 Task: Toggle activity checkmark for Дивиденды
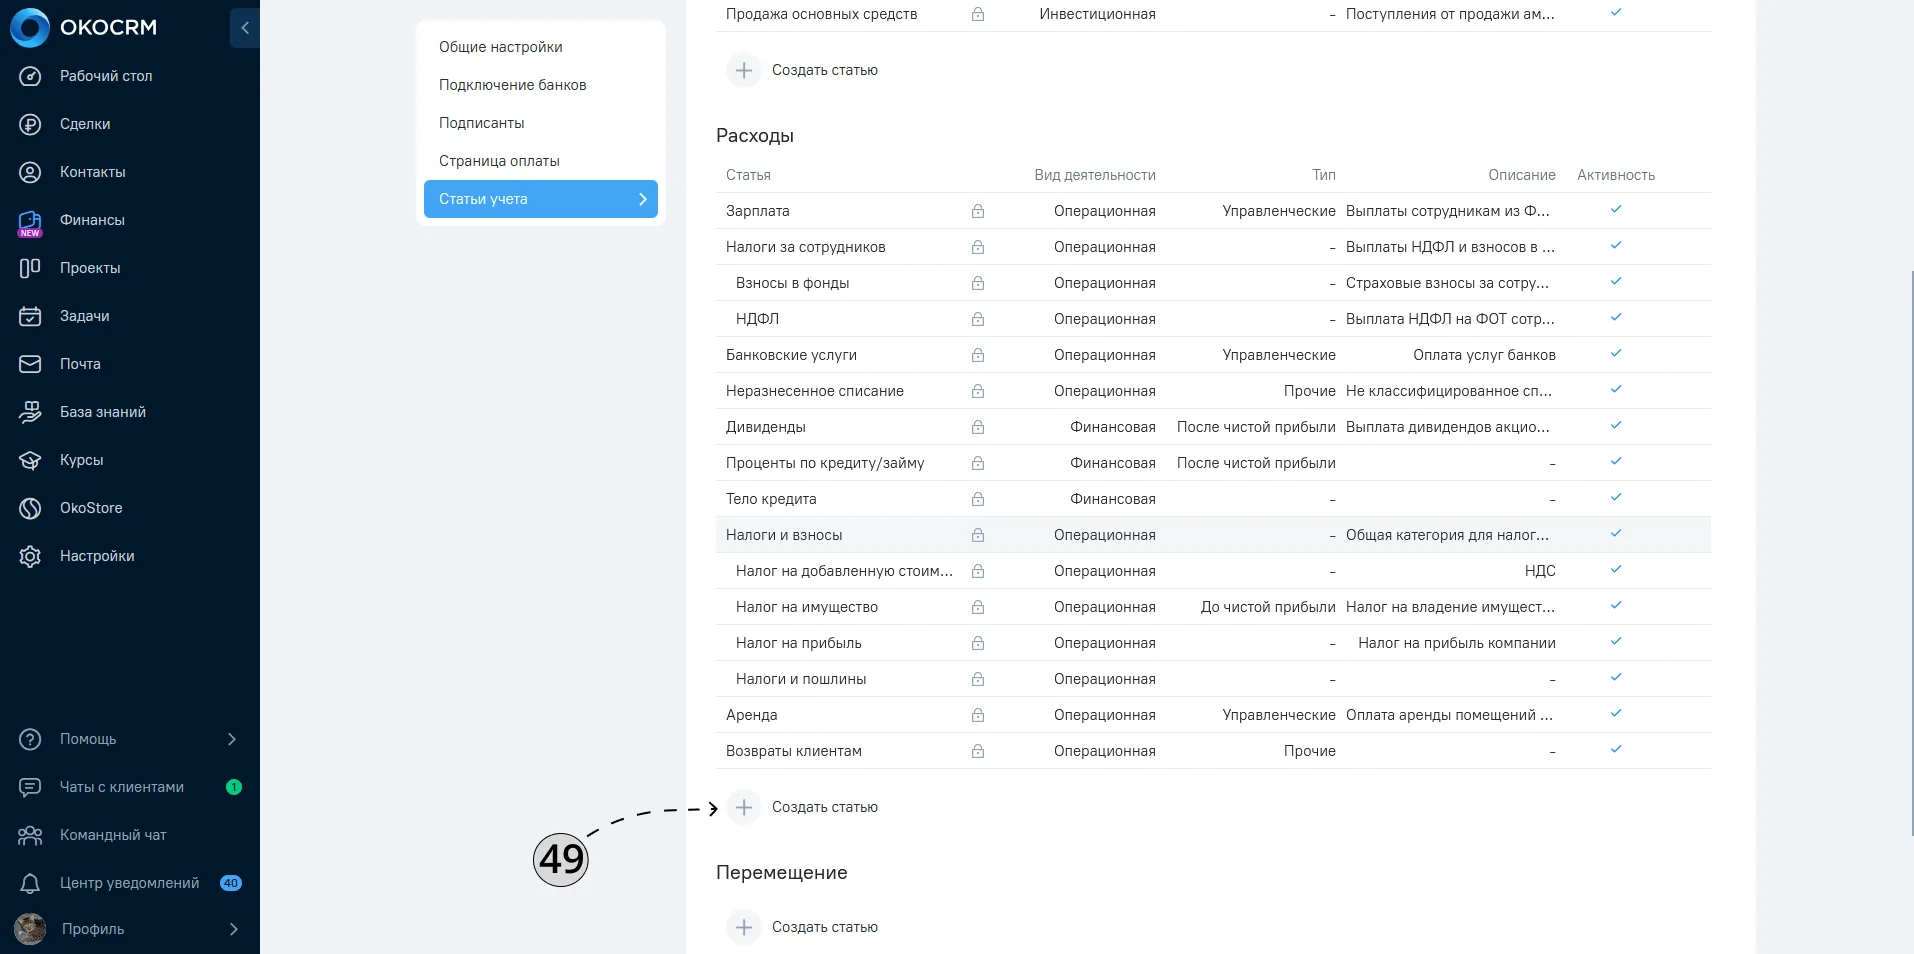click(1616, 426)
